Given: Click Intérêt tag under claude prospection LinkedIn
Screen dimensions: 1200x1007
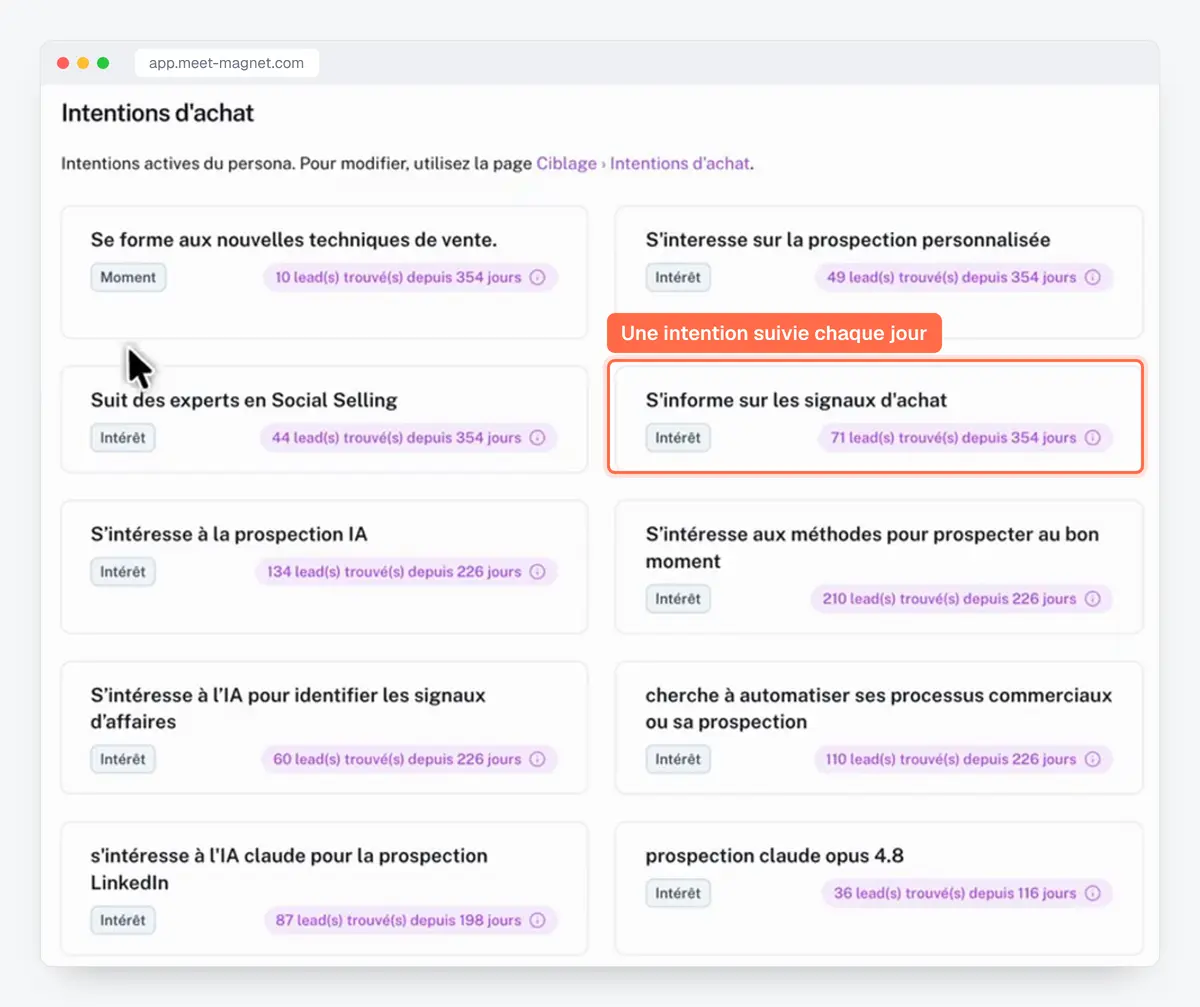Looking at the screenshot, I should click(123, 920).
